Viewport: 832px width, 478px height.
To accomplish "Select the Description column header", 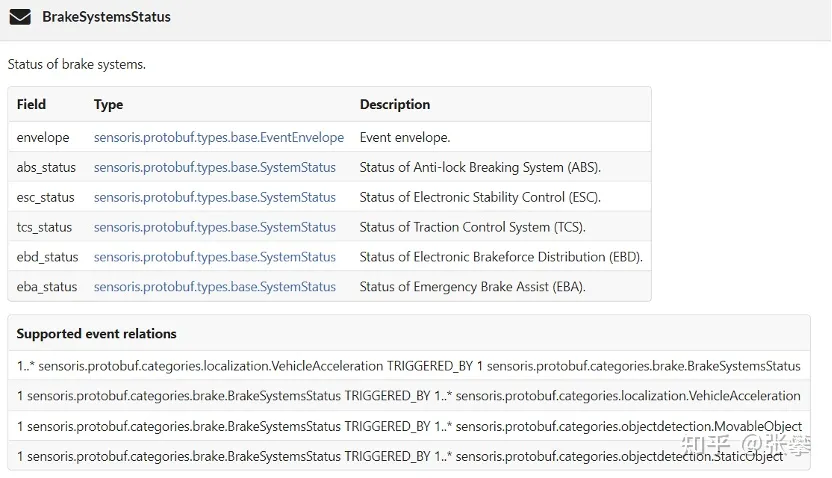I will pyautogui.click(x=395, y=105).
